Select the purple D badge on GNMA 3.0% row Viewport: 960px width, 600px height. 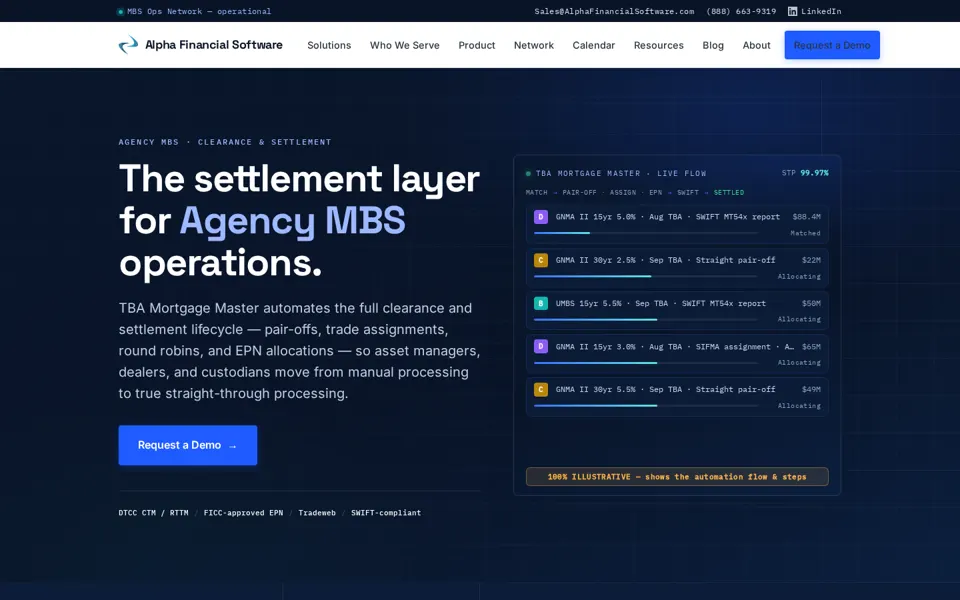point(541,347)
